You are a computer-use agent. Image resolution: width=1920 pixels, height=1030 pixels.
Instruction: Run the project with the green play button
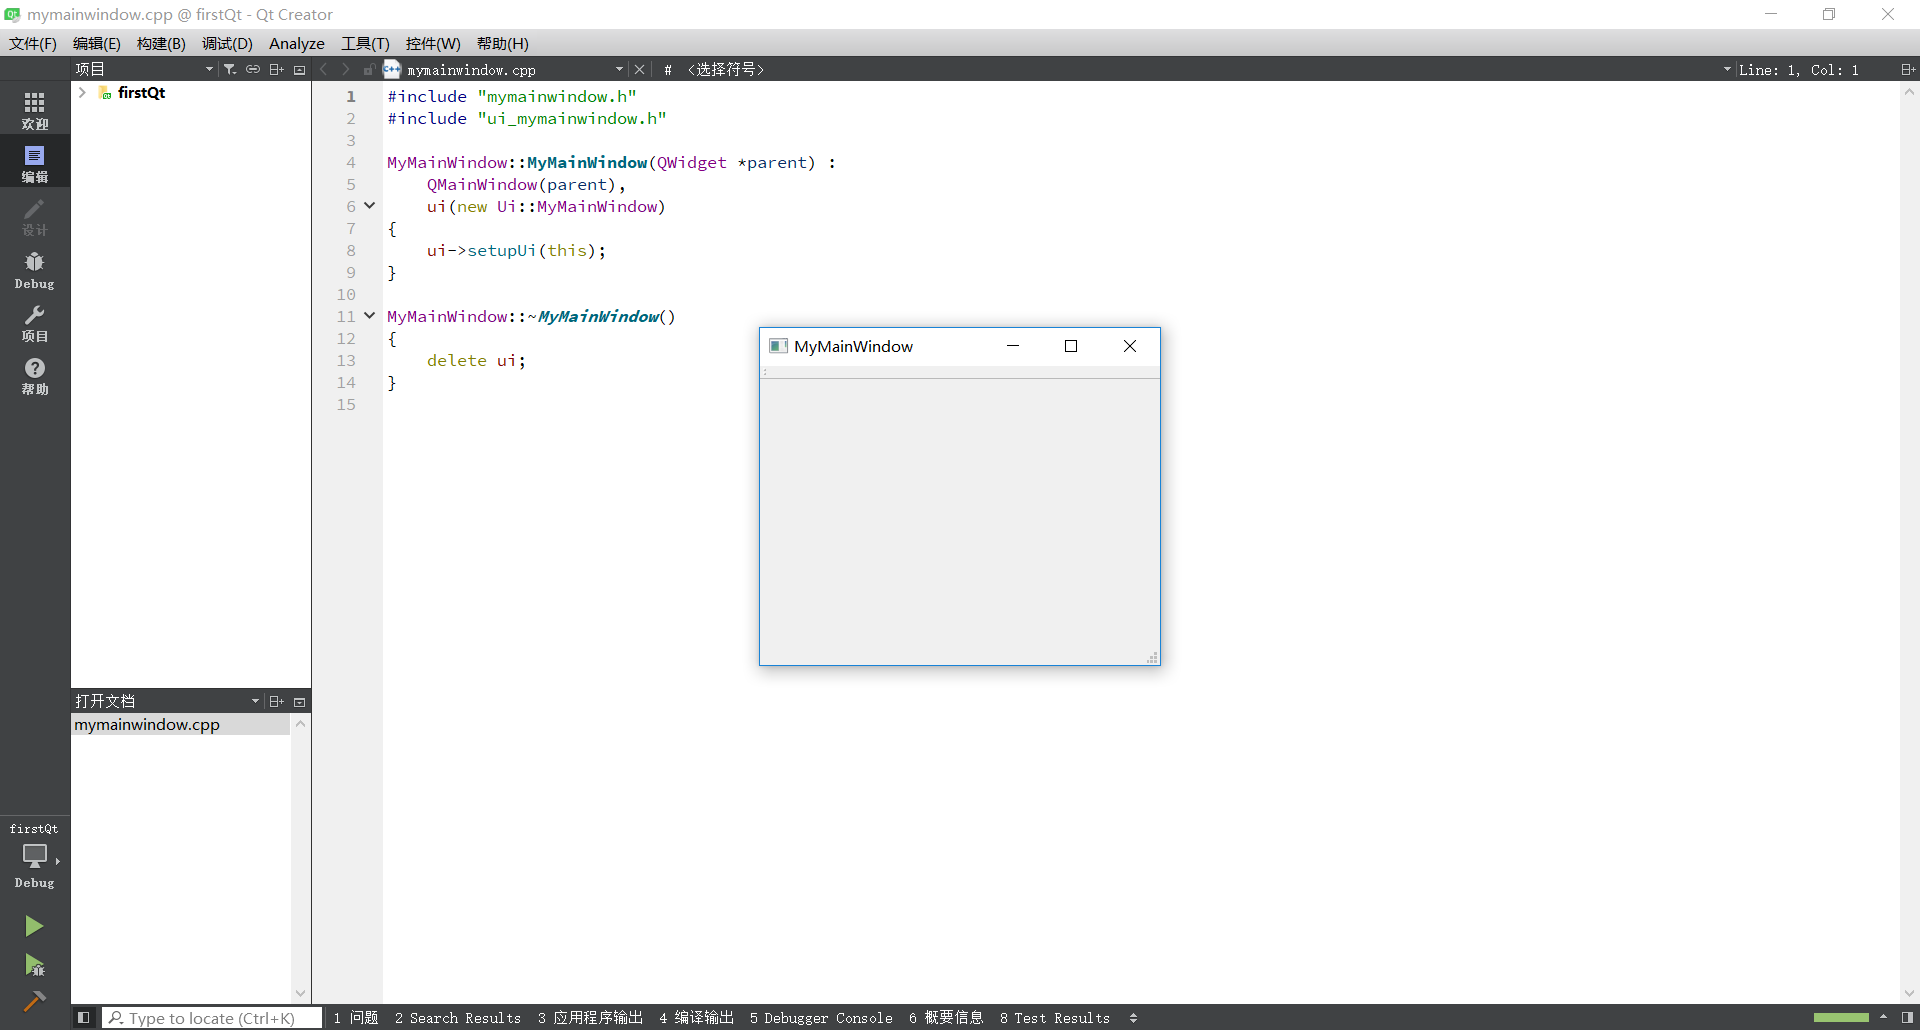coord(34,926)
